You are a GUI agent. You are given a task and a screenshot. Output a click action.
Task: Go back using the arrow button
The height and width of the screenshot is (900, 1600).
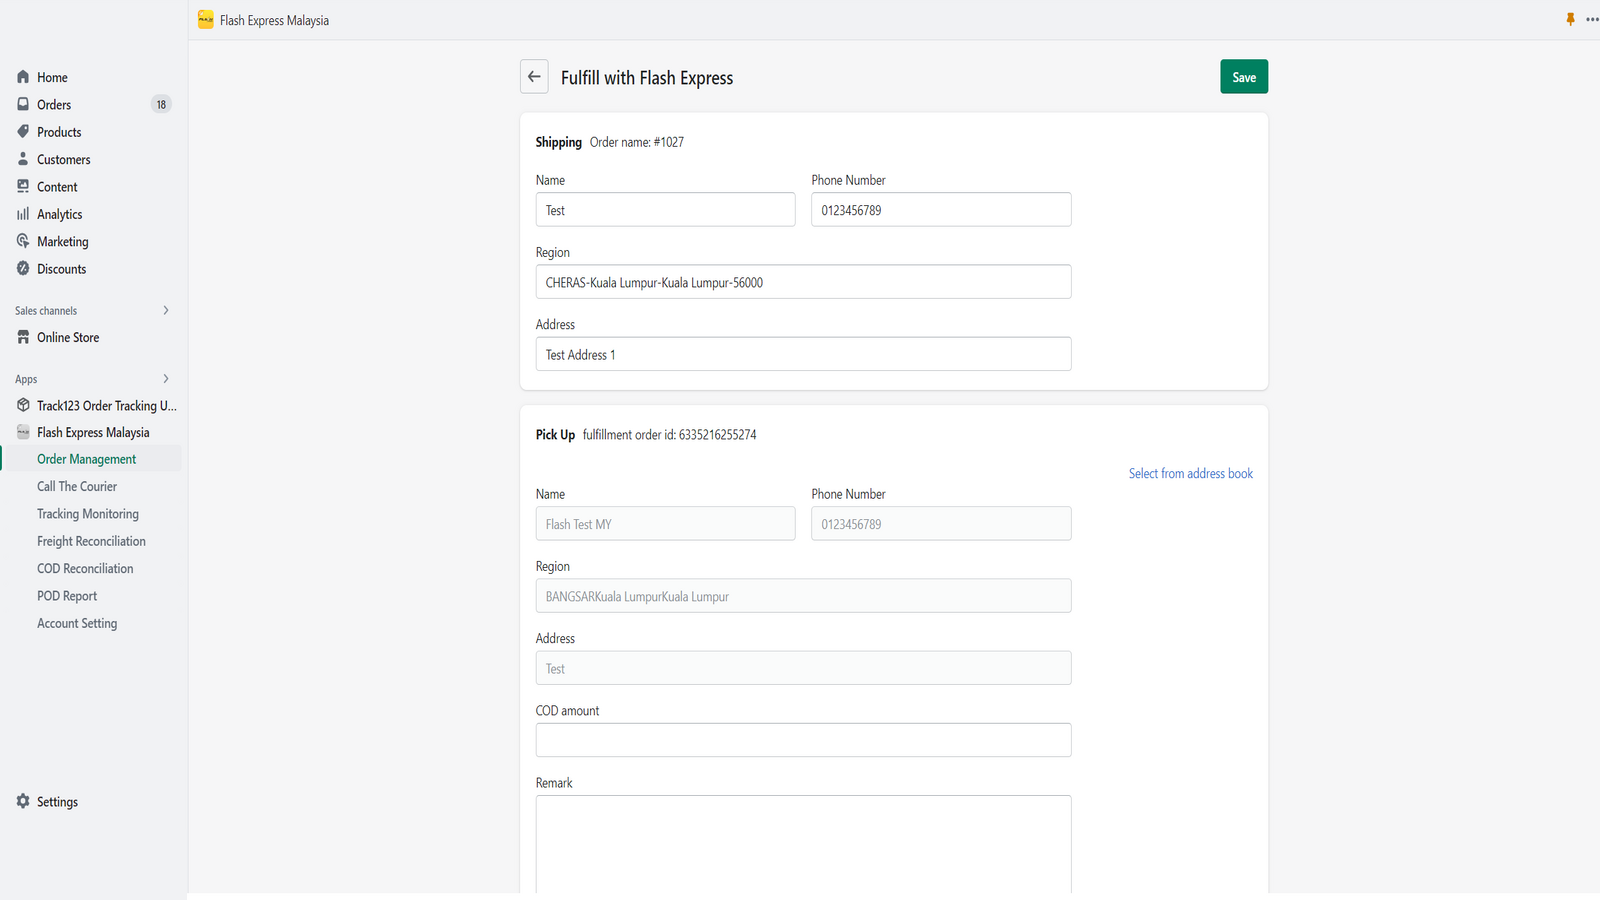click(534, 77)
